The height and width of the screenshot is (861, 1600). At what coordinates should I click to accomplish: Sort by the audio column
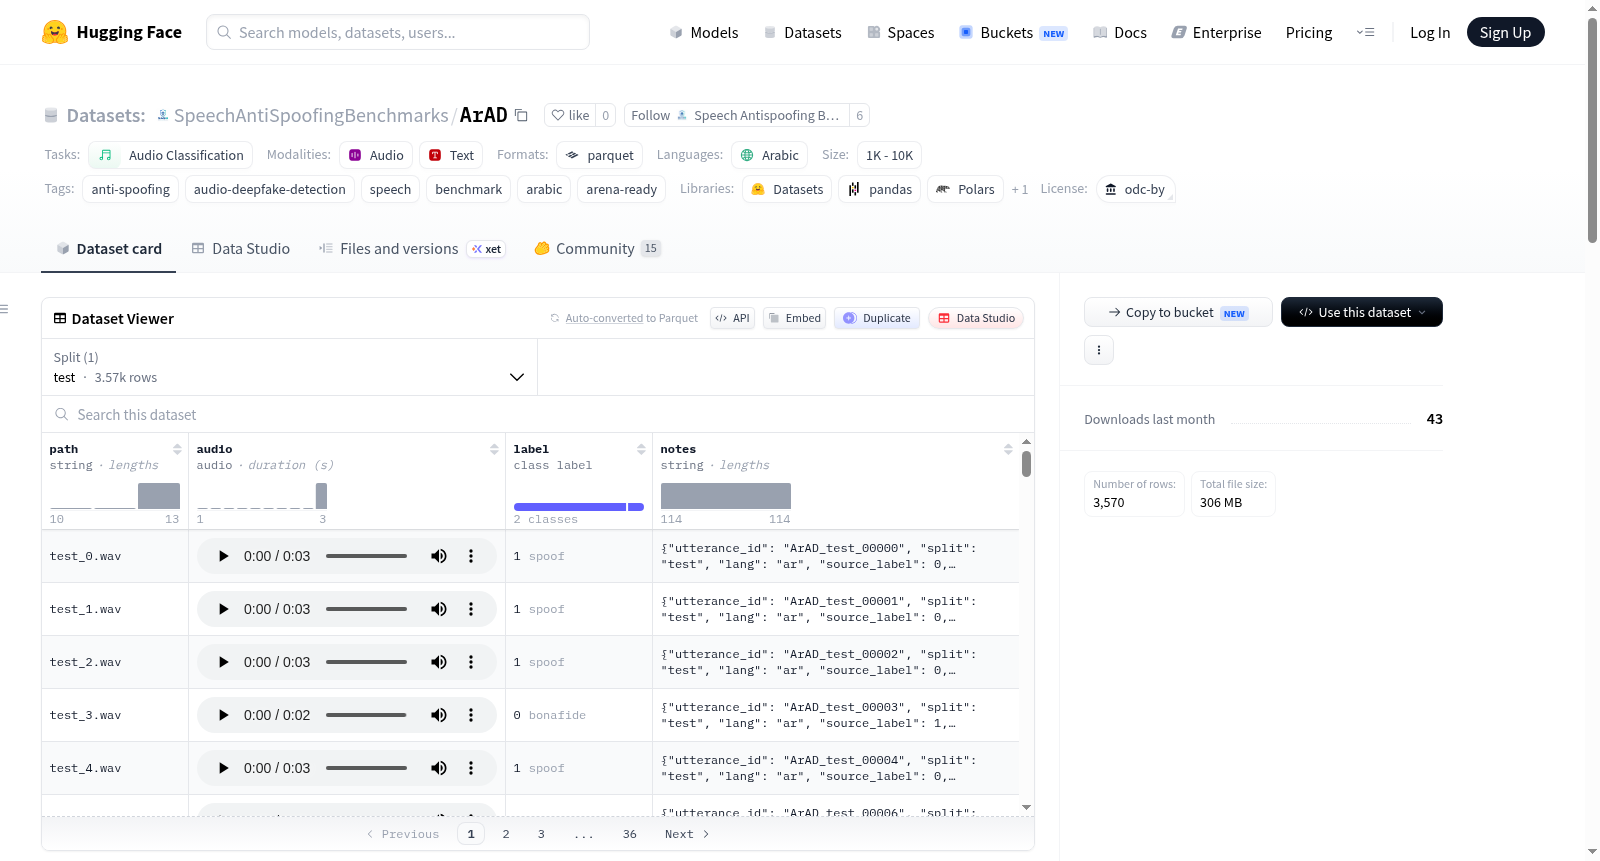(x=494, y=449)
